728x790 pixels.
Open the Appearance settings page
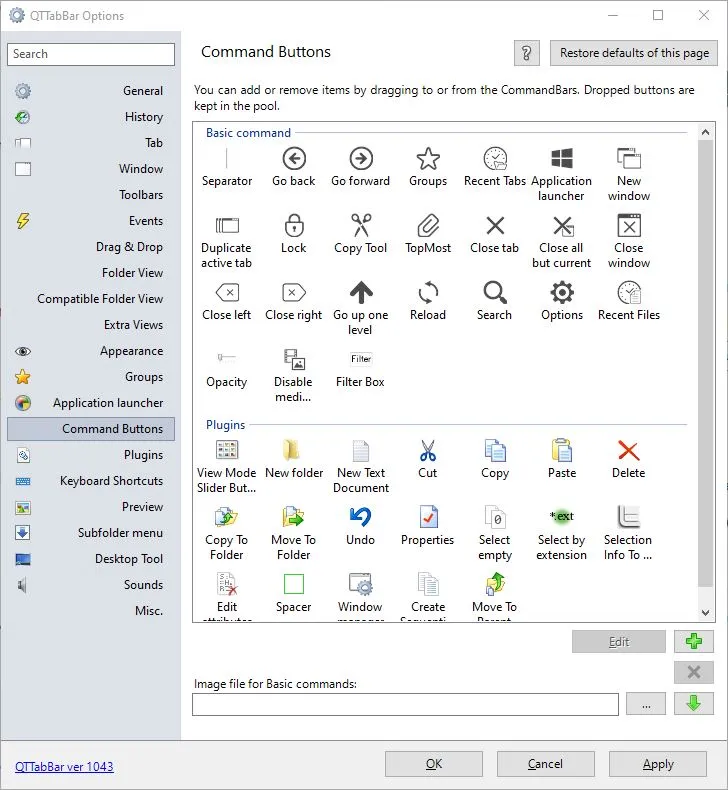point(91,351)
